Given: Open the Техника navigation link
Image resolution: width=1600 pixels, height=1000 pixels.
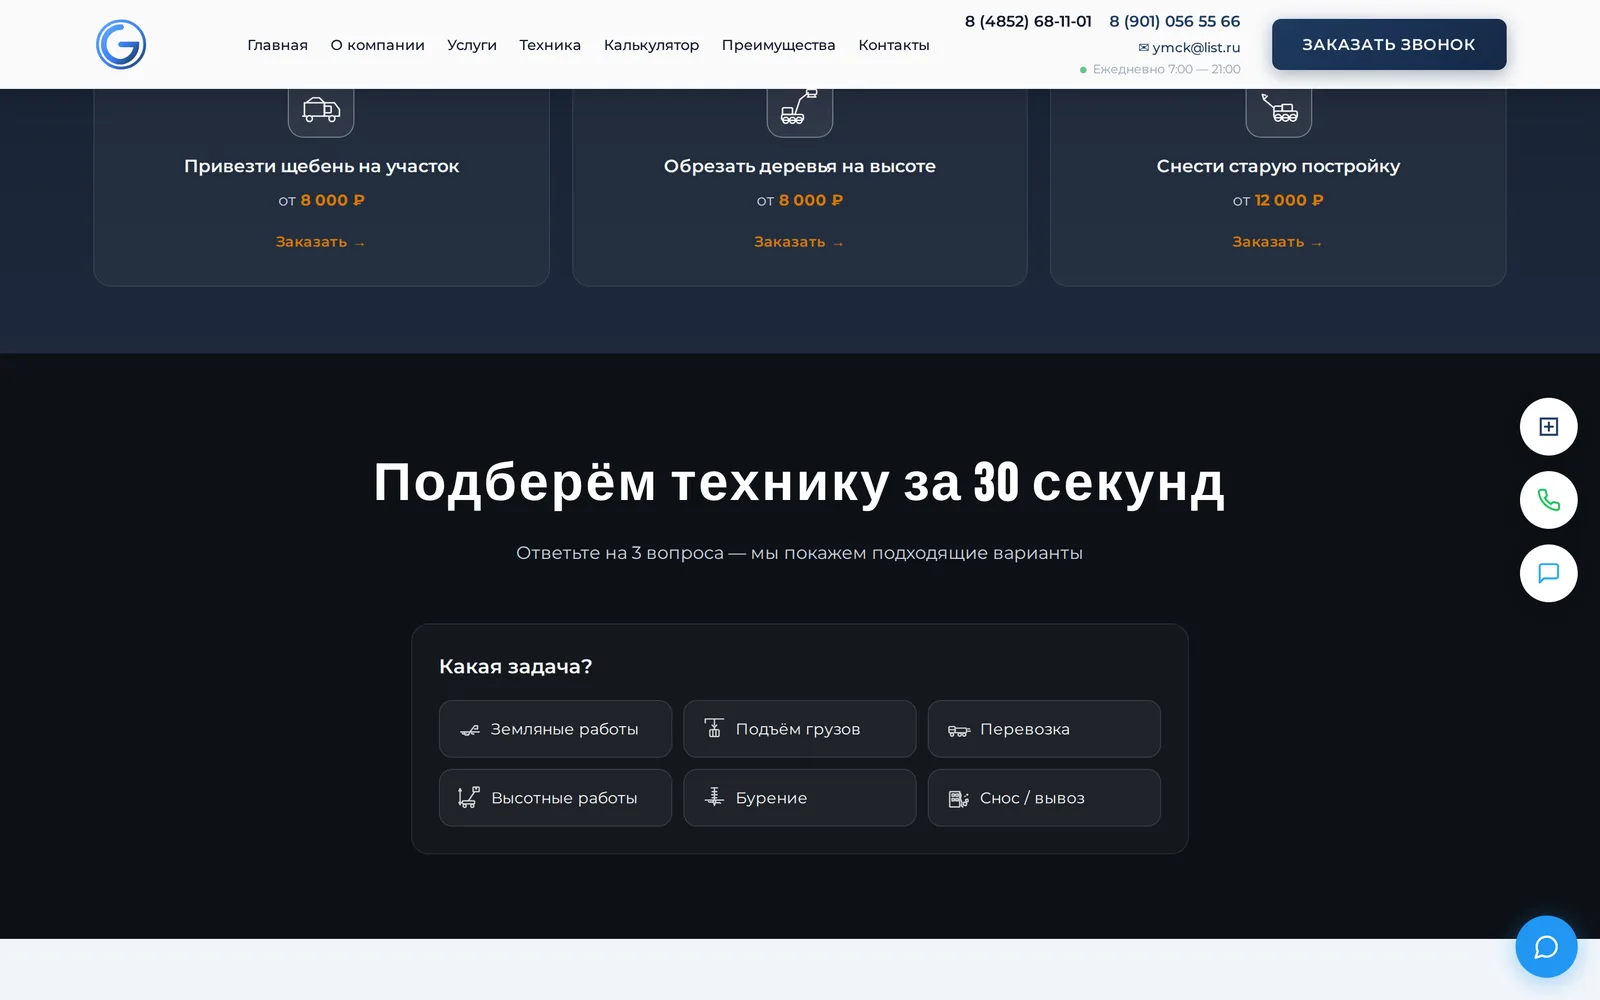Looking at the screenshot, I should (x=550, y=45).
